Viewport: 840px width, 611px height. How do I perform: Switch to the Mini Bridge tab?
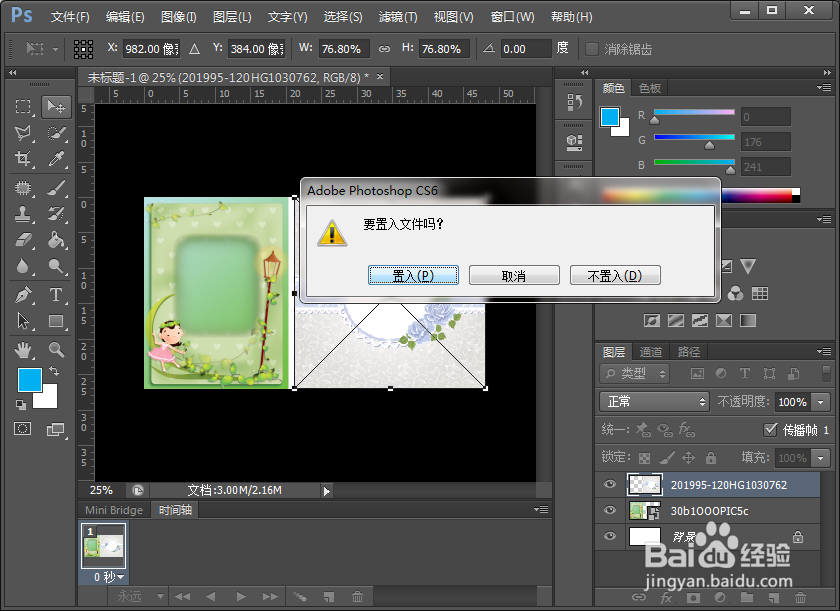point(114,510)
